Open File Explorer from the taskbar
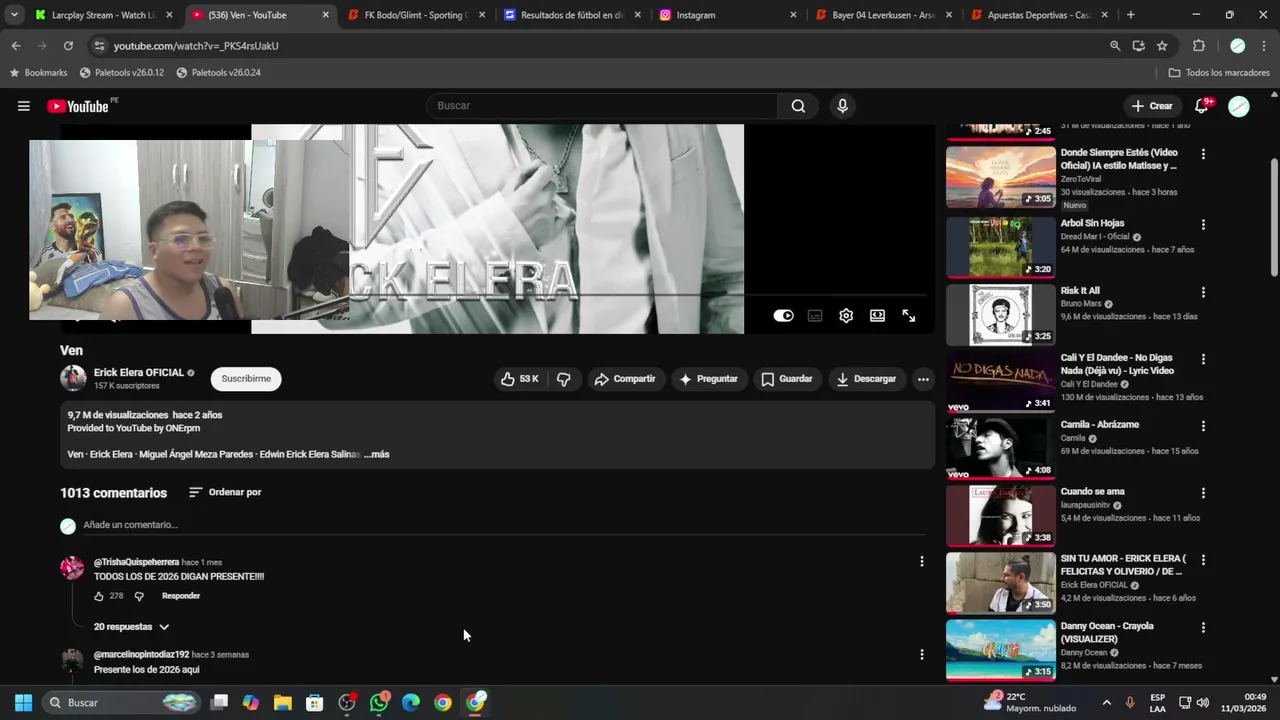The width and height of the screenshot is (1280, 720). point(283,702)
